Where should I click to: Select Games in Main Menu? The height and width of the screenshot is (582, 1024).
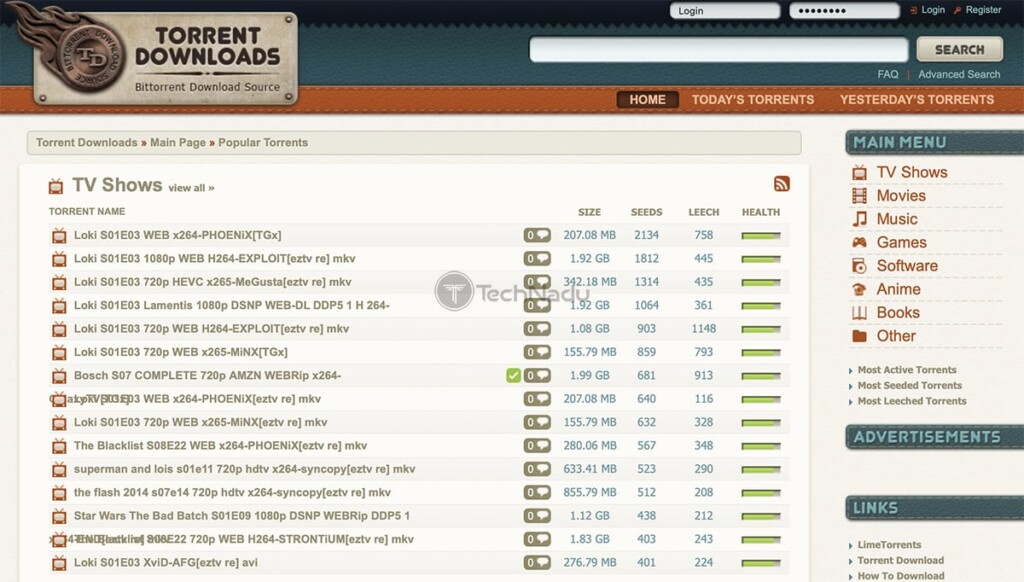tap(901, 242)
